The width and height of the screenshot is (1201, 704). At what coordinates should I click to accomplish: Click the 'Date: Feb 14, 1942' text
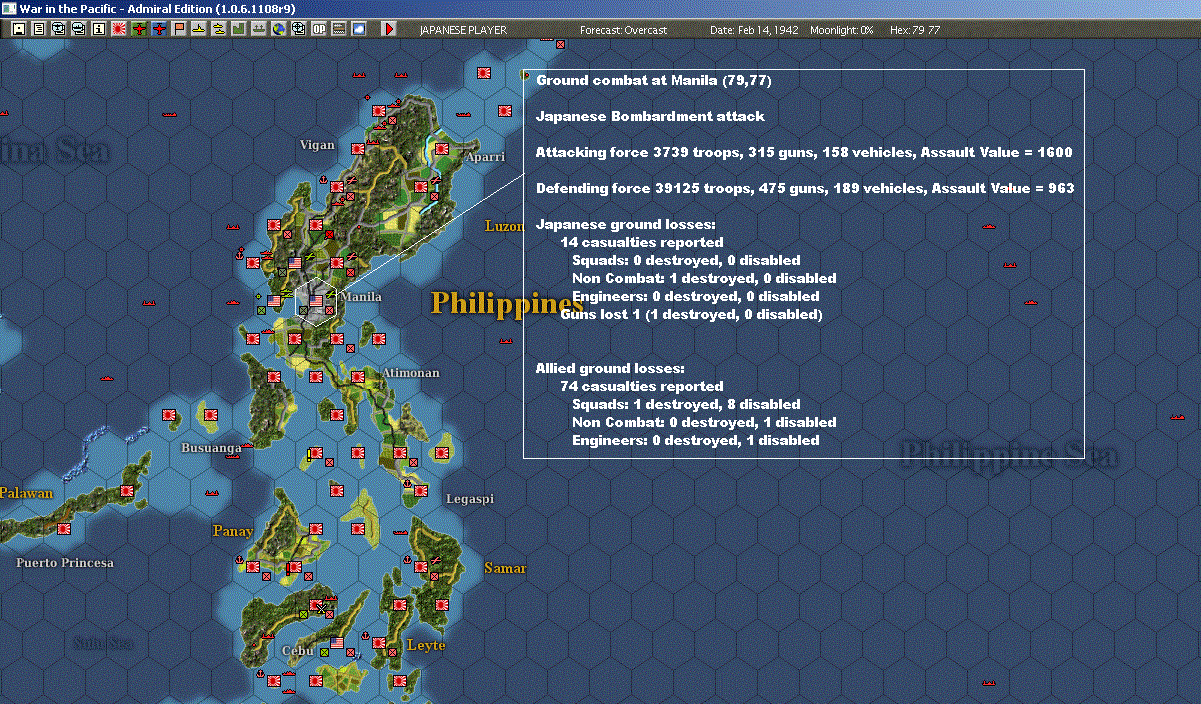click(754, 30)
